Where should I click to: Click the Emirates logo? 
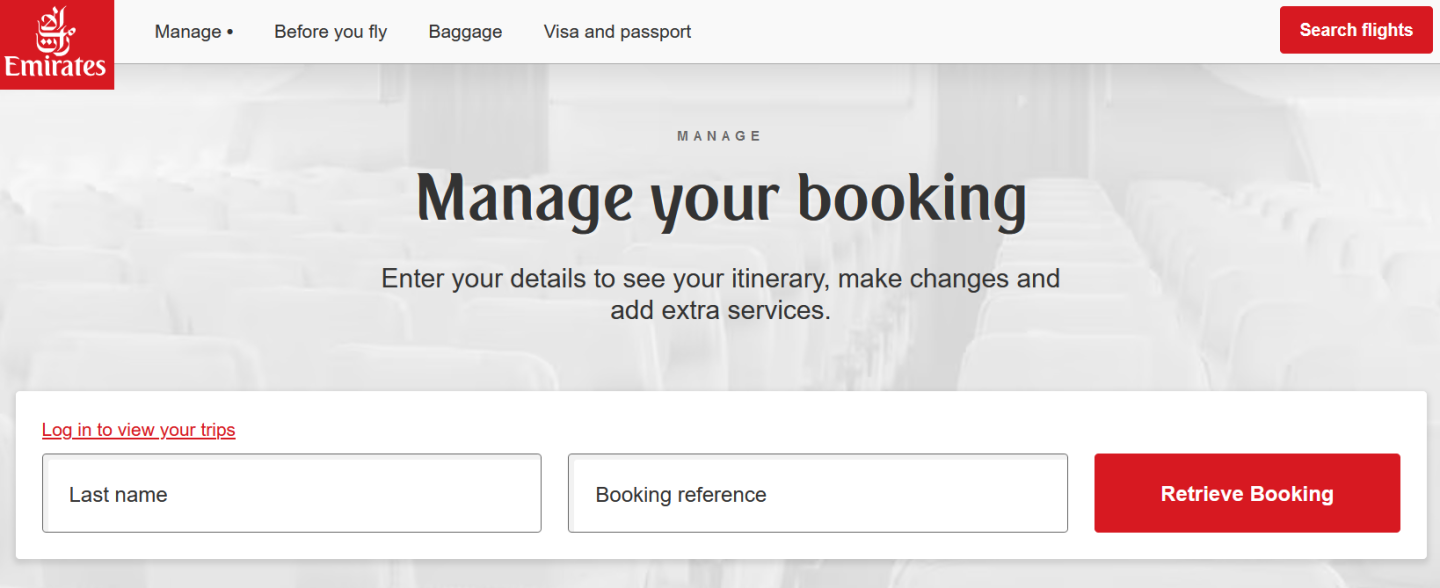click(x=56, y=44)
